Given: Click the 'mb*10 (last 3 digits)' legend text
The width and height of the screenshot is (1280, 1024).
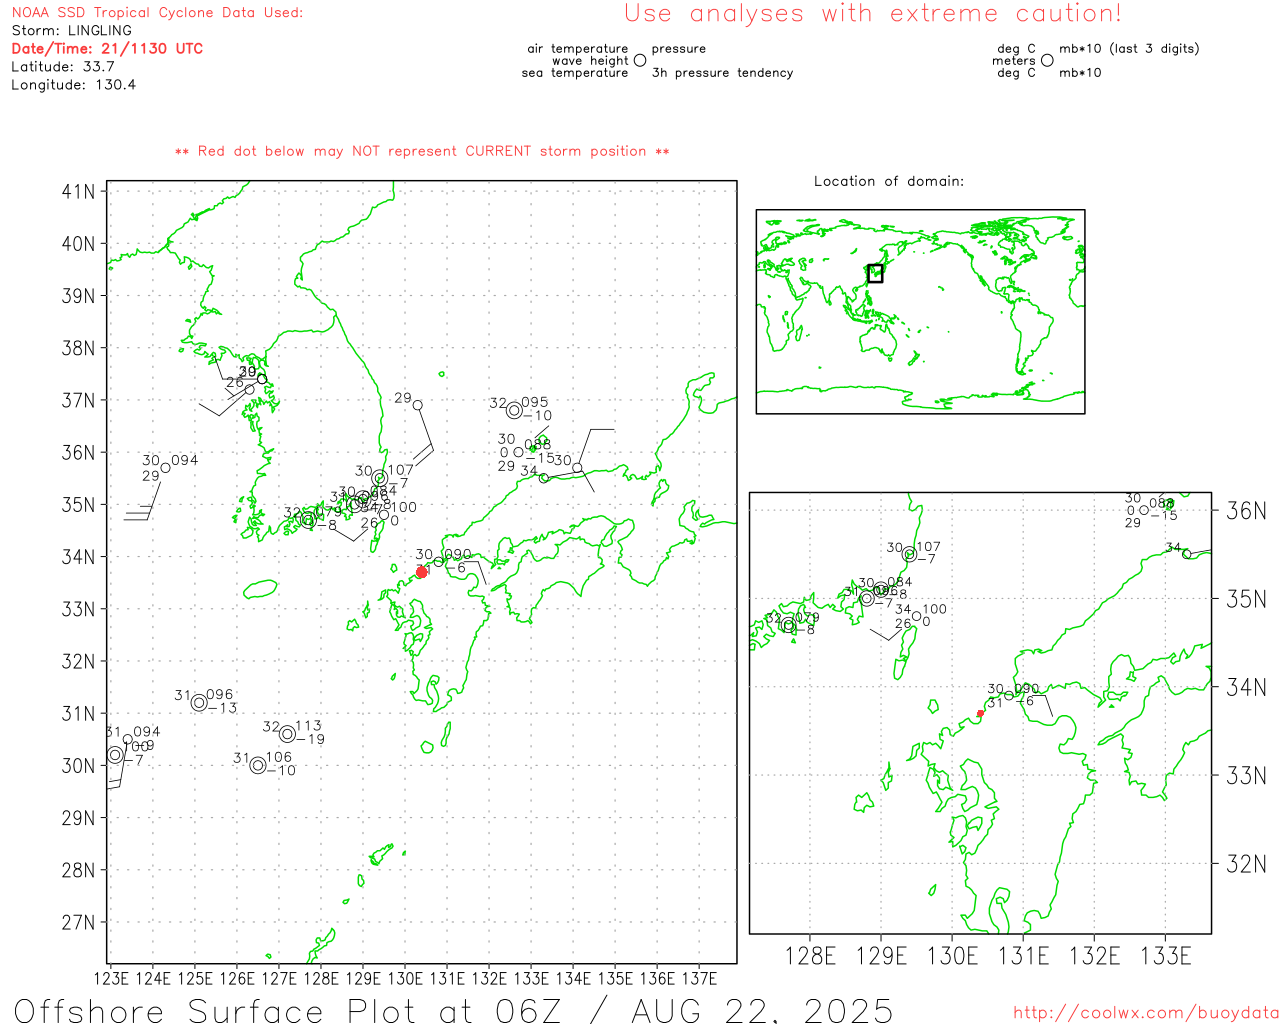Looking at the screenshot, I should 1129,48.
